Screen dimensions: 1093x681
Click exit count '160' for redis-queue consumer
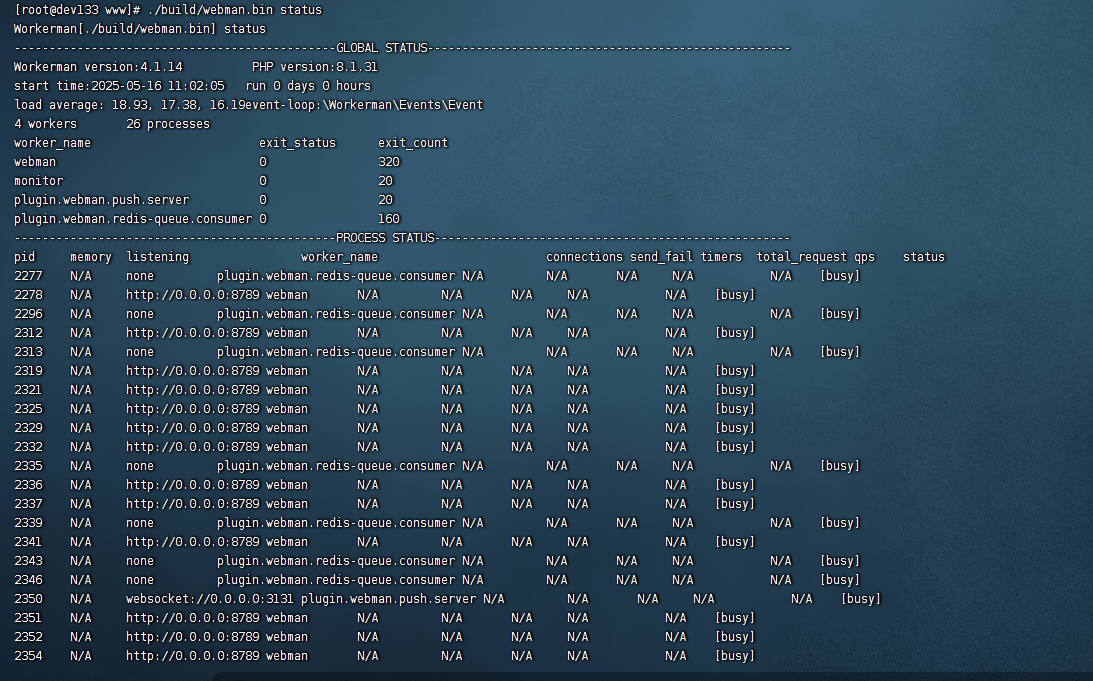389,219
